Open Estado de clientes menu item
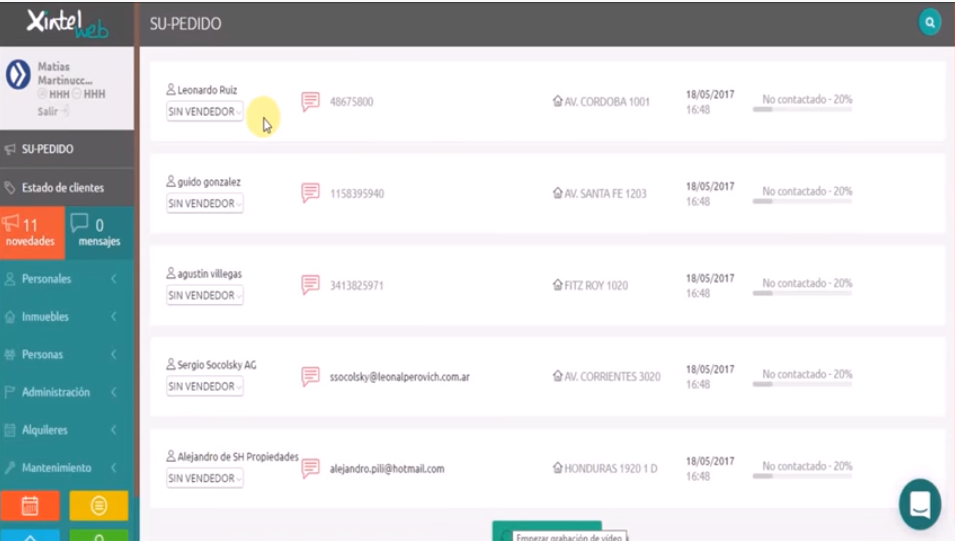The image size is (955, 541). click(62, 187)
